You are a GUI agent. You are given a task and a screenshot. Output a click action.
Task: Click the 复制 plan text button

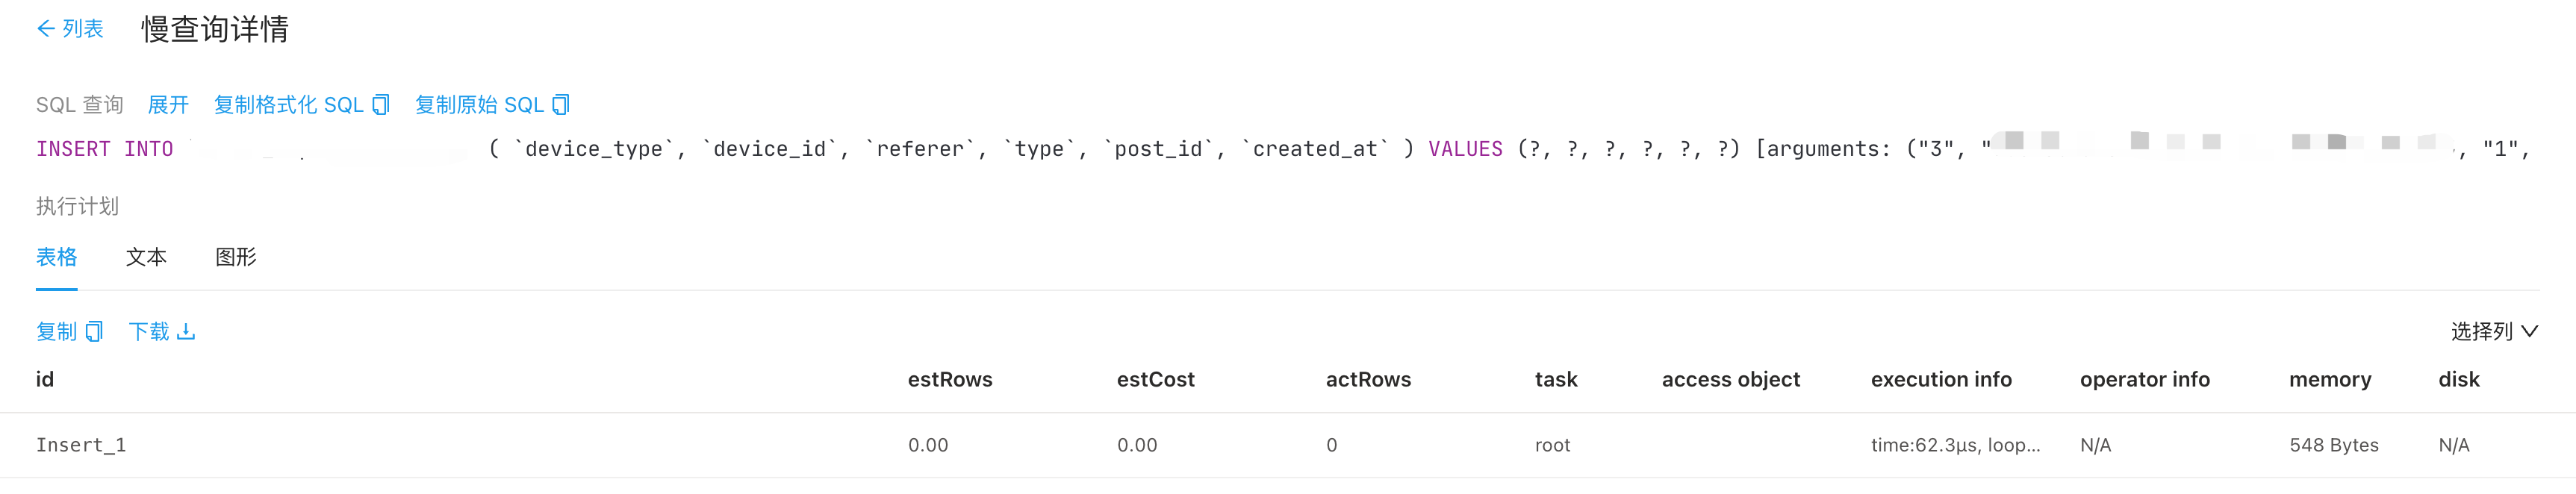pos(56,332)
